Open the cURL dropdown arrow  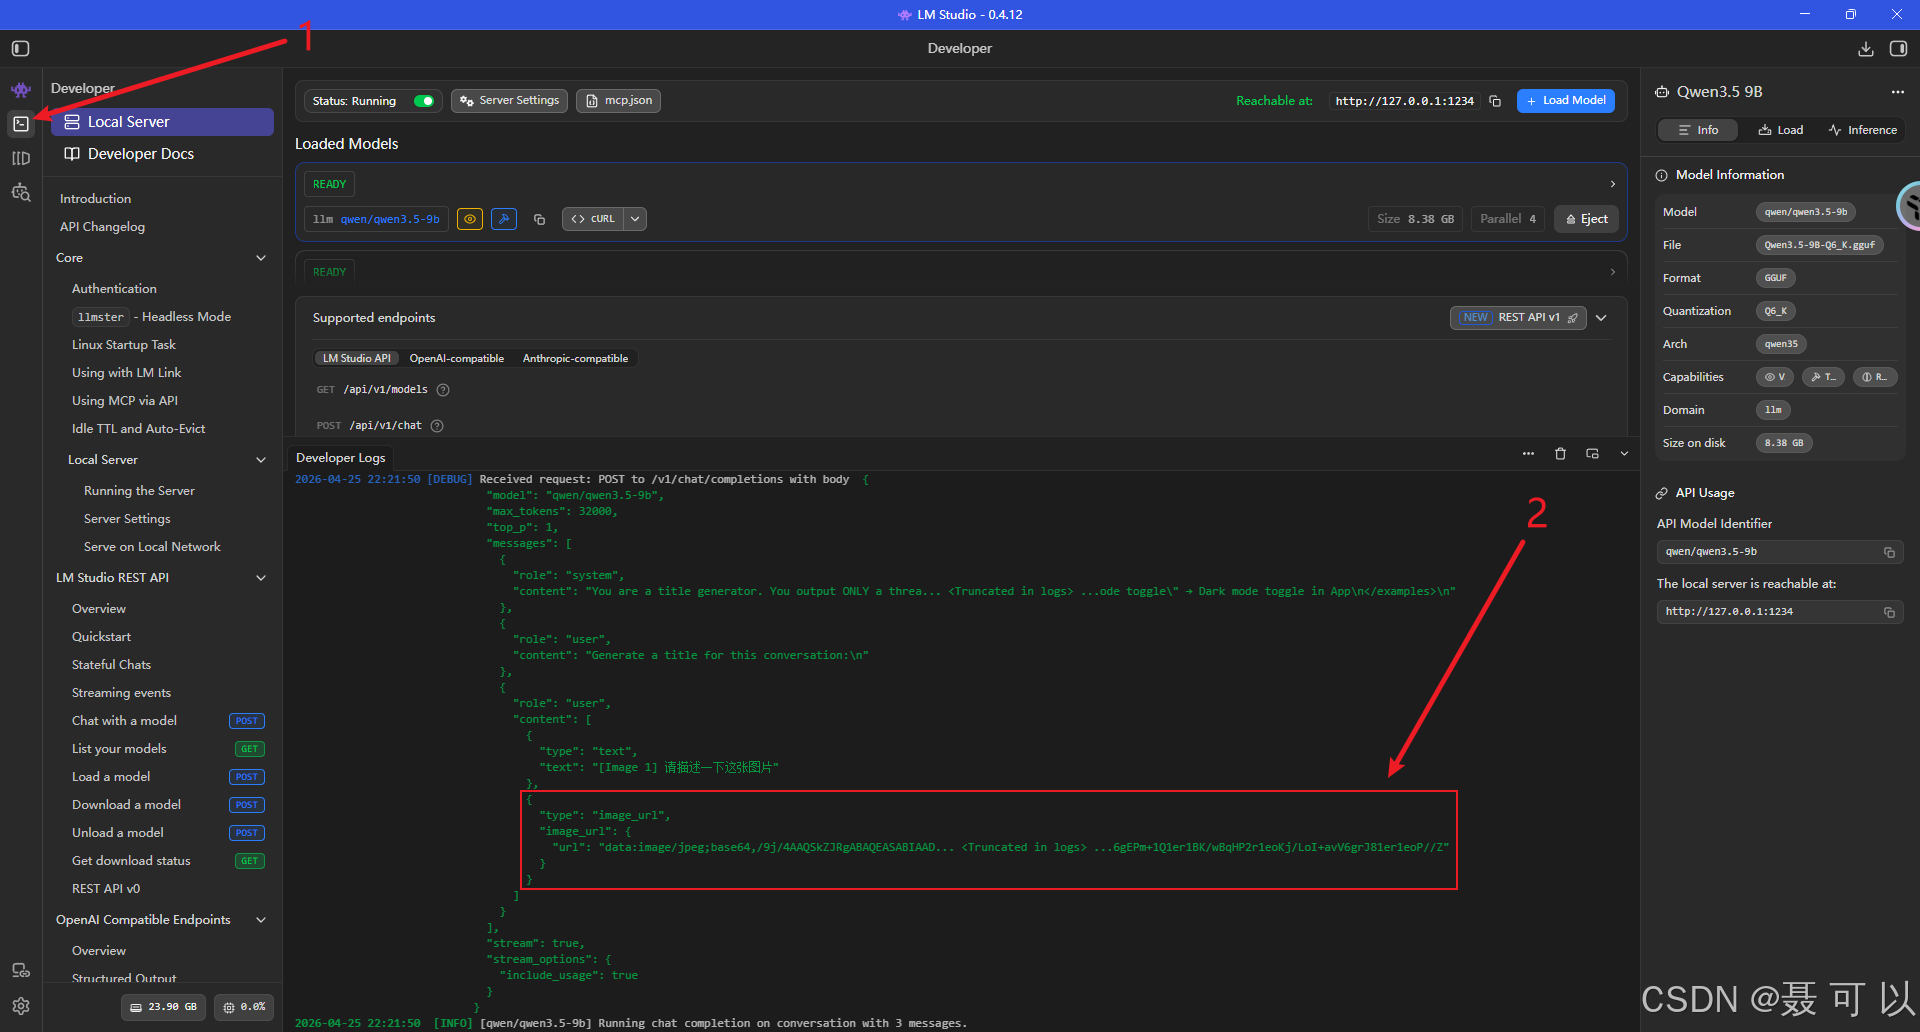635,219
